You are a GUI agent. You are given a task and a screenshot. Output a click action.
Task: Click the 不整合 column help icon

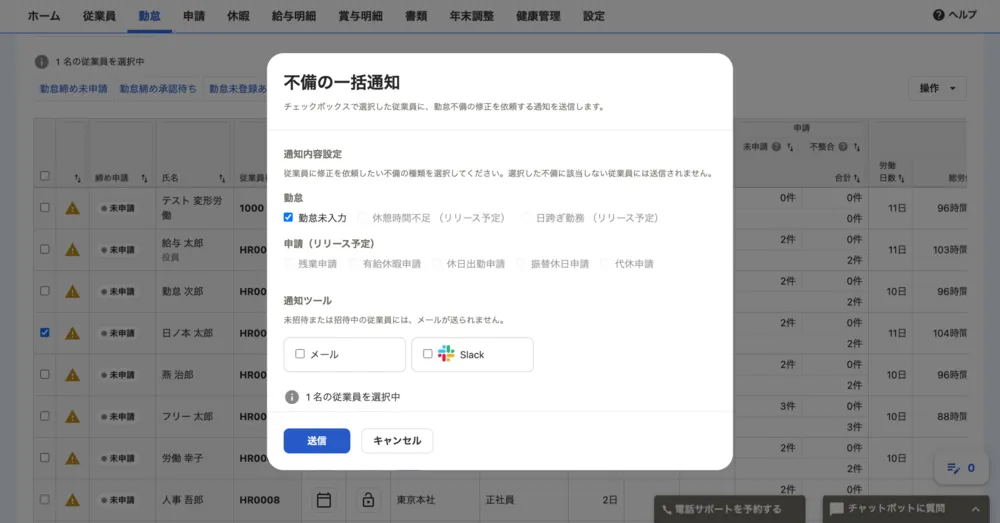click(x=842, y=147)
